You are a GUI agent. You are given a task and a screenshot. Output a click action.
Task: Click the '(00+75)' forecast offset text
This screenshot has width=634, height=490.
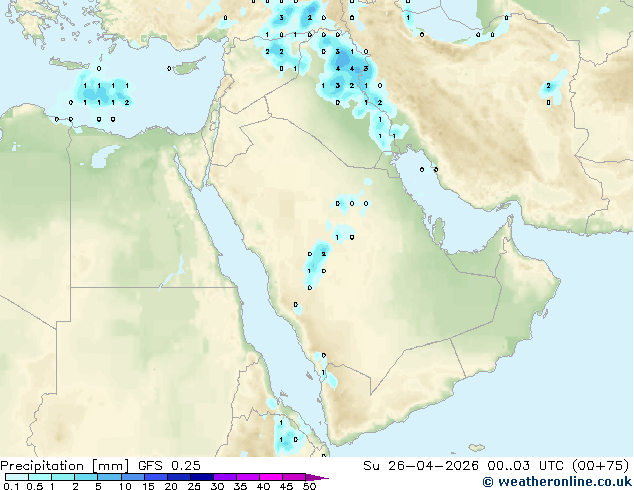click(600, 466)
